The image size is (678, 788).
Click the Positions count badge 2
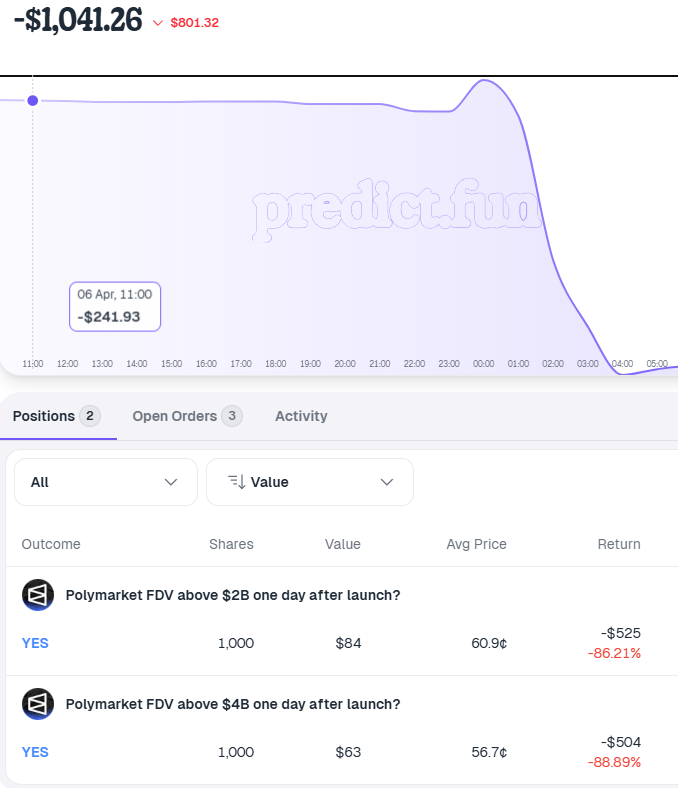click(x=90, y=416)
